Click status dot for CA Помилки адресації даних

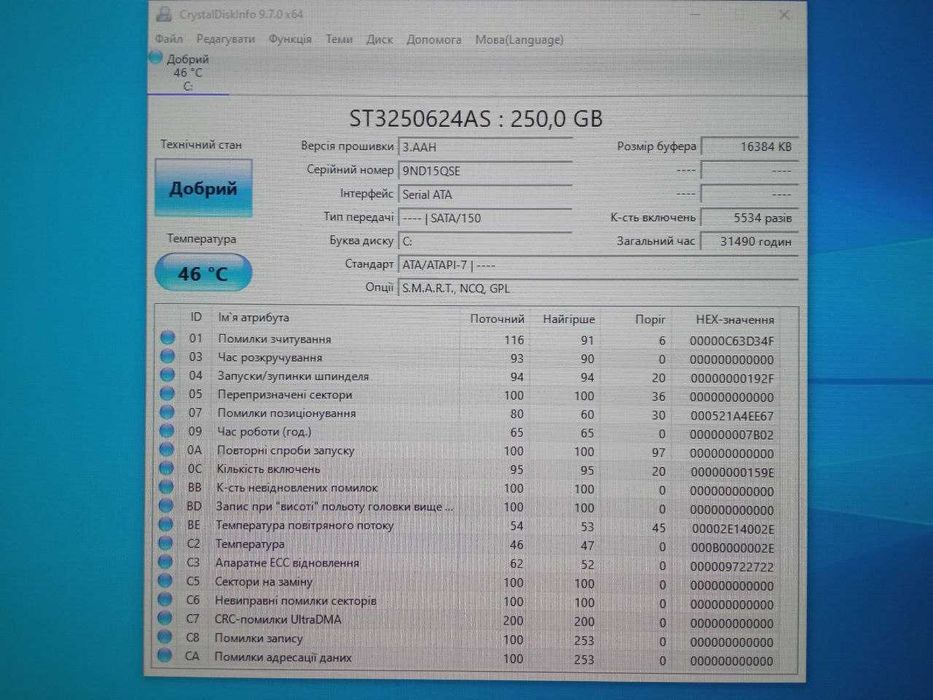tap(165, 655)
